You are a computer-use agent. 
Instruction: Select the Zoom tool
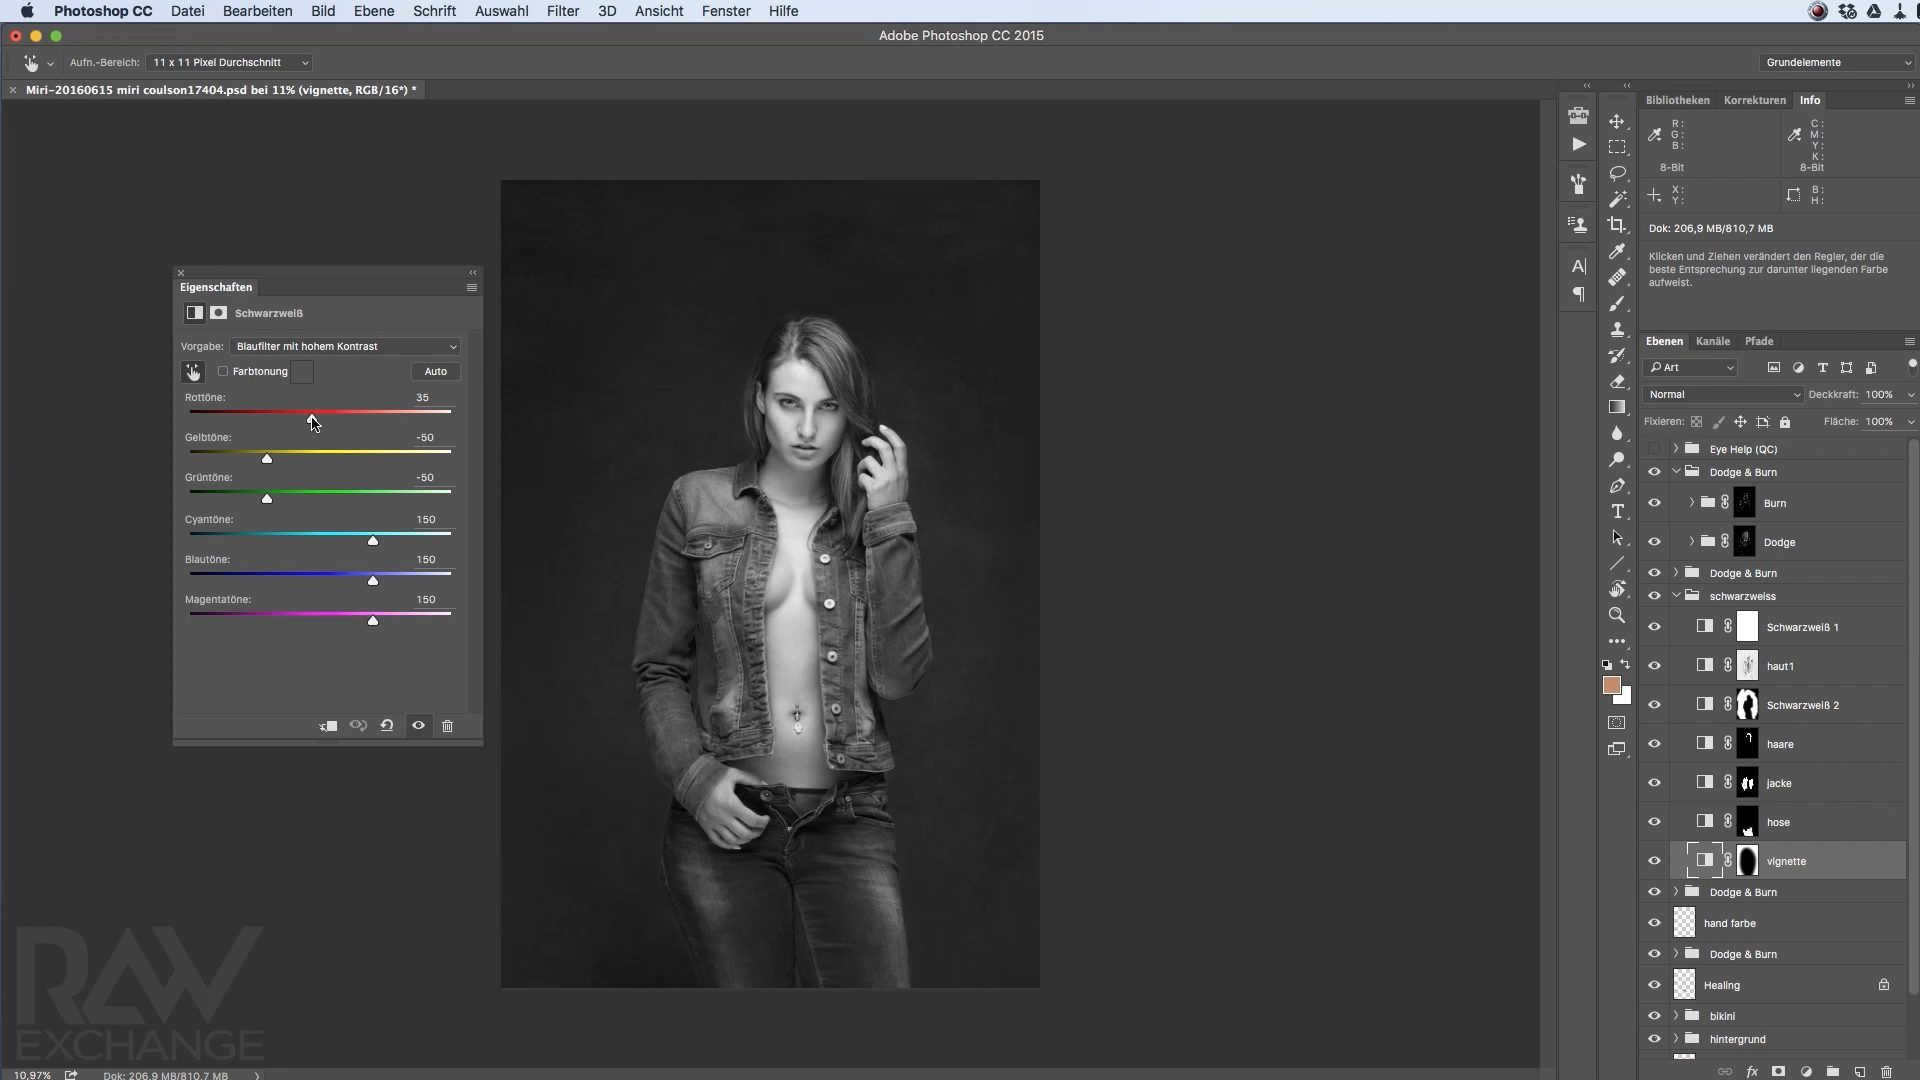(1617, 615)
